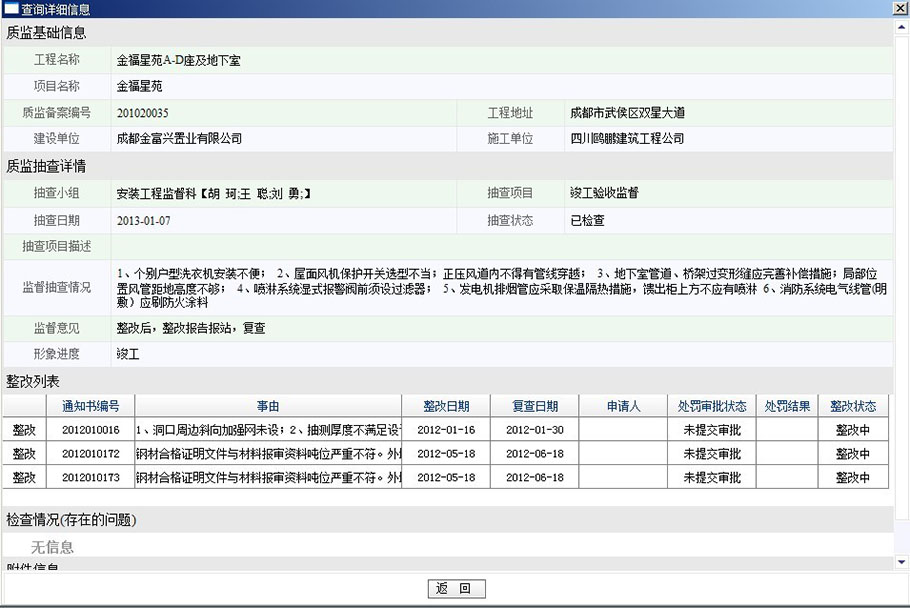Close the 查询详细信息 dialog
This screenshot has height=608, width=910.
(900, 9)
